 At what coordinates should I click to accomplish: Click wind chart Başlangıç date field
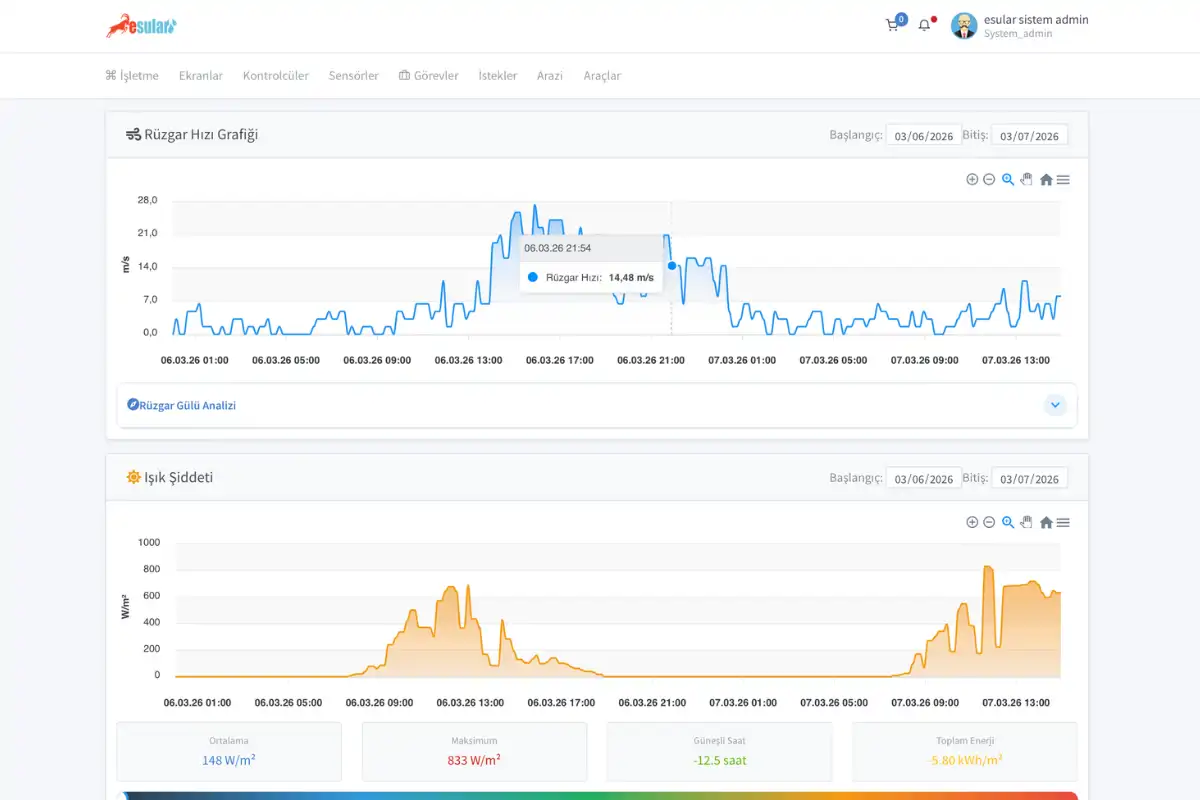923,136
